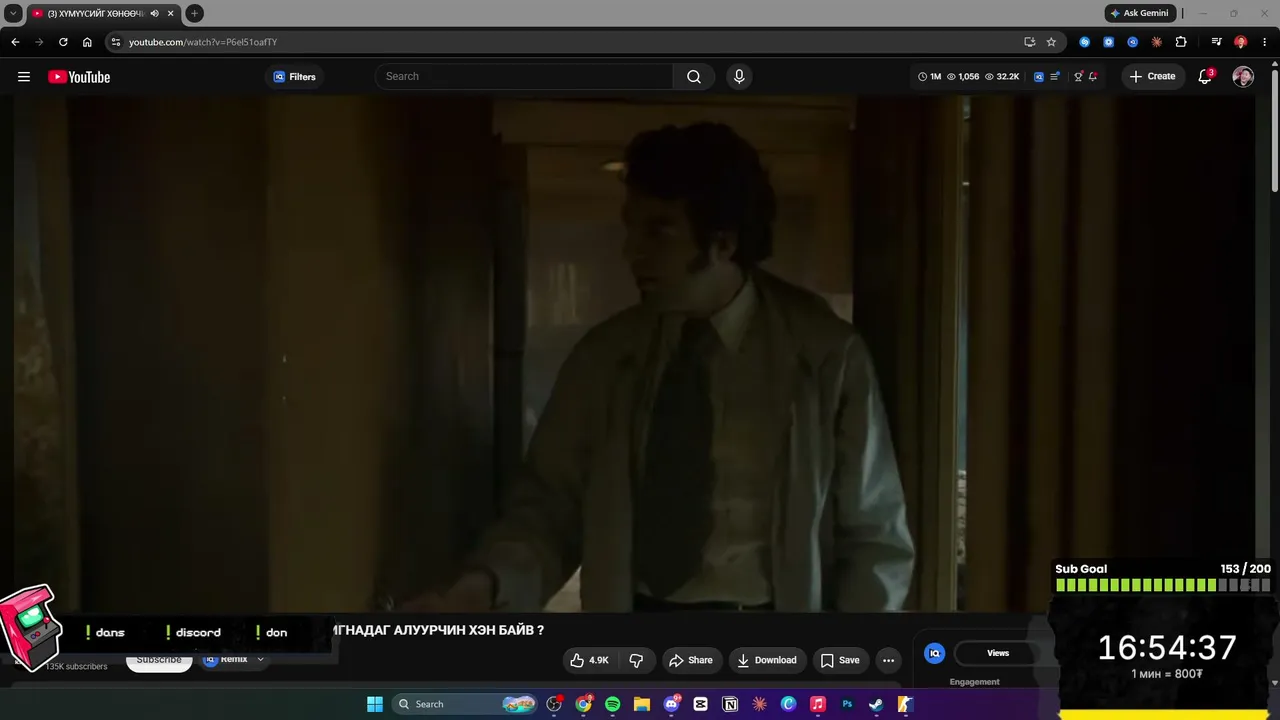
Task: Select the Views tab in vidIQ panel
Action: point(998,653)
